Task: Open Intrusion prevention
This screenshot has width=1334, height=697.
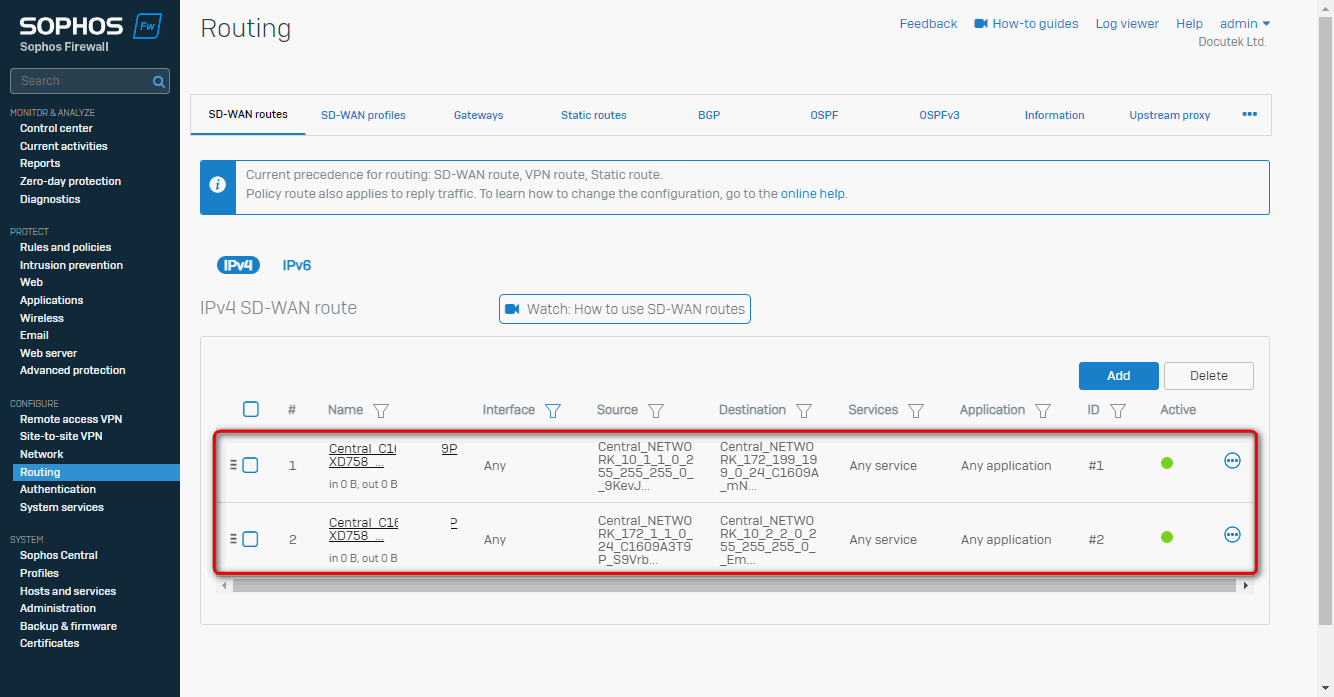Action: [71, 265]
